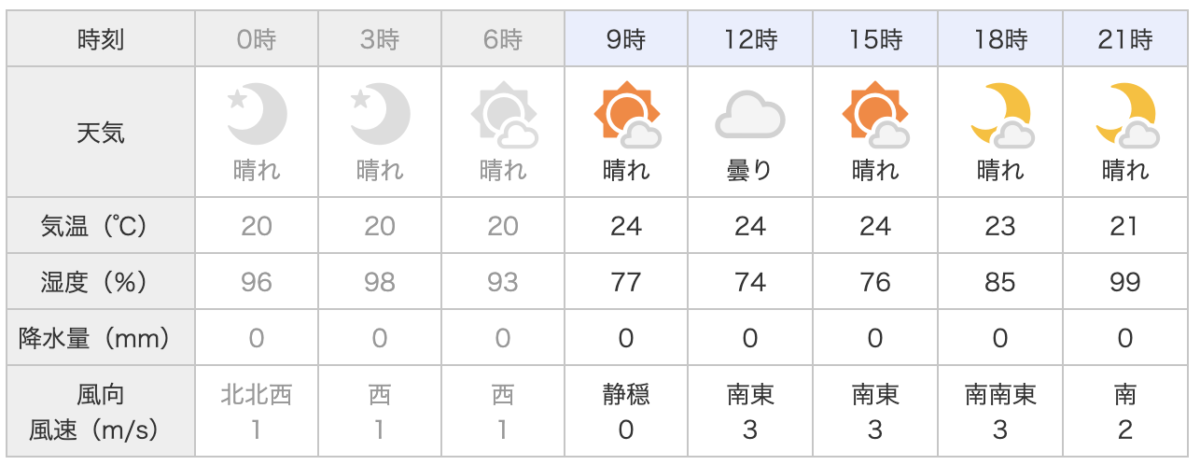Click the 気温（℃） row label
This screenshot has width=1200, height=465.
[101, 226]
